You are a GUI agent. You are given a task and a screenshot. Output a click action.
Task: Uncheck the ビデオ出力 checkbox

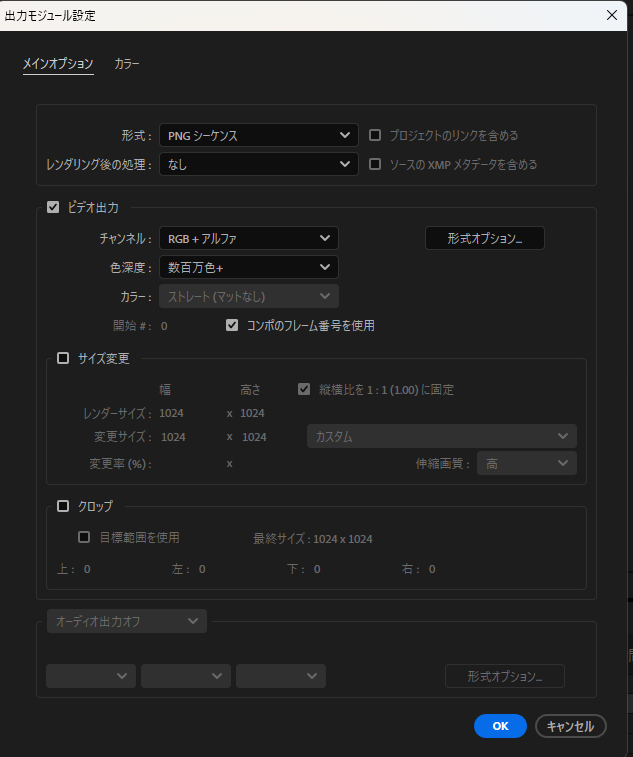pyautogui.click(x=54, y=208)
